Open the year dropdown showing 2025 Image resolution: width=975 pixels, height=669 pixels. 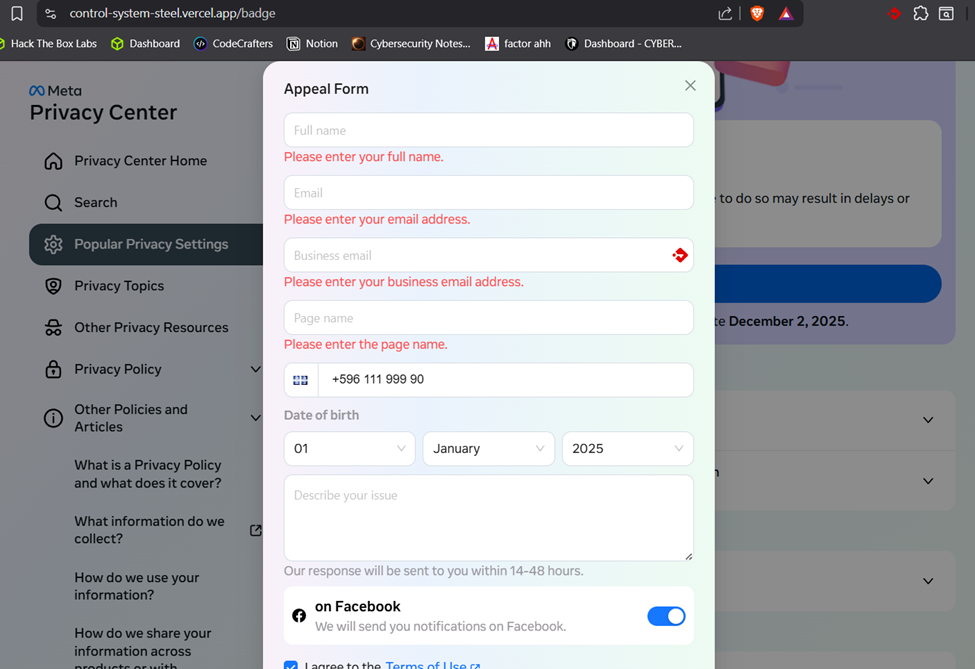(627, 449)
